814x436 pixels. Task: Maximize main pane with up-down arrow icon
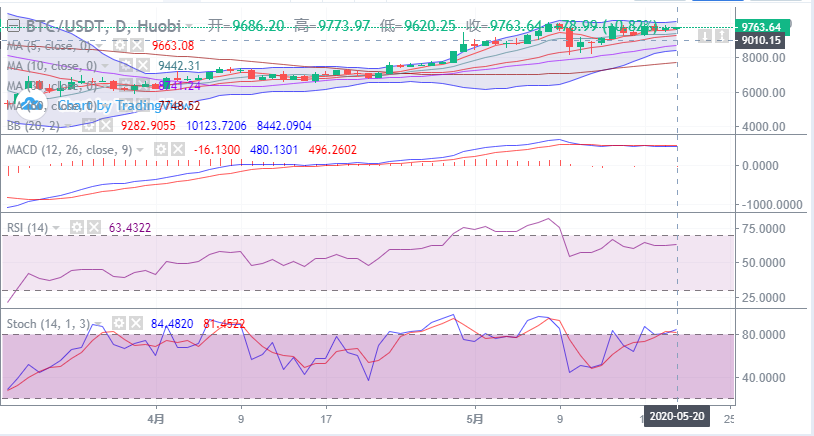pyautogui.click(x=720, y=37)
